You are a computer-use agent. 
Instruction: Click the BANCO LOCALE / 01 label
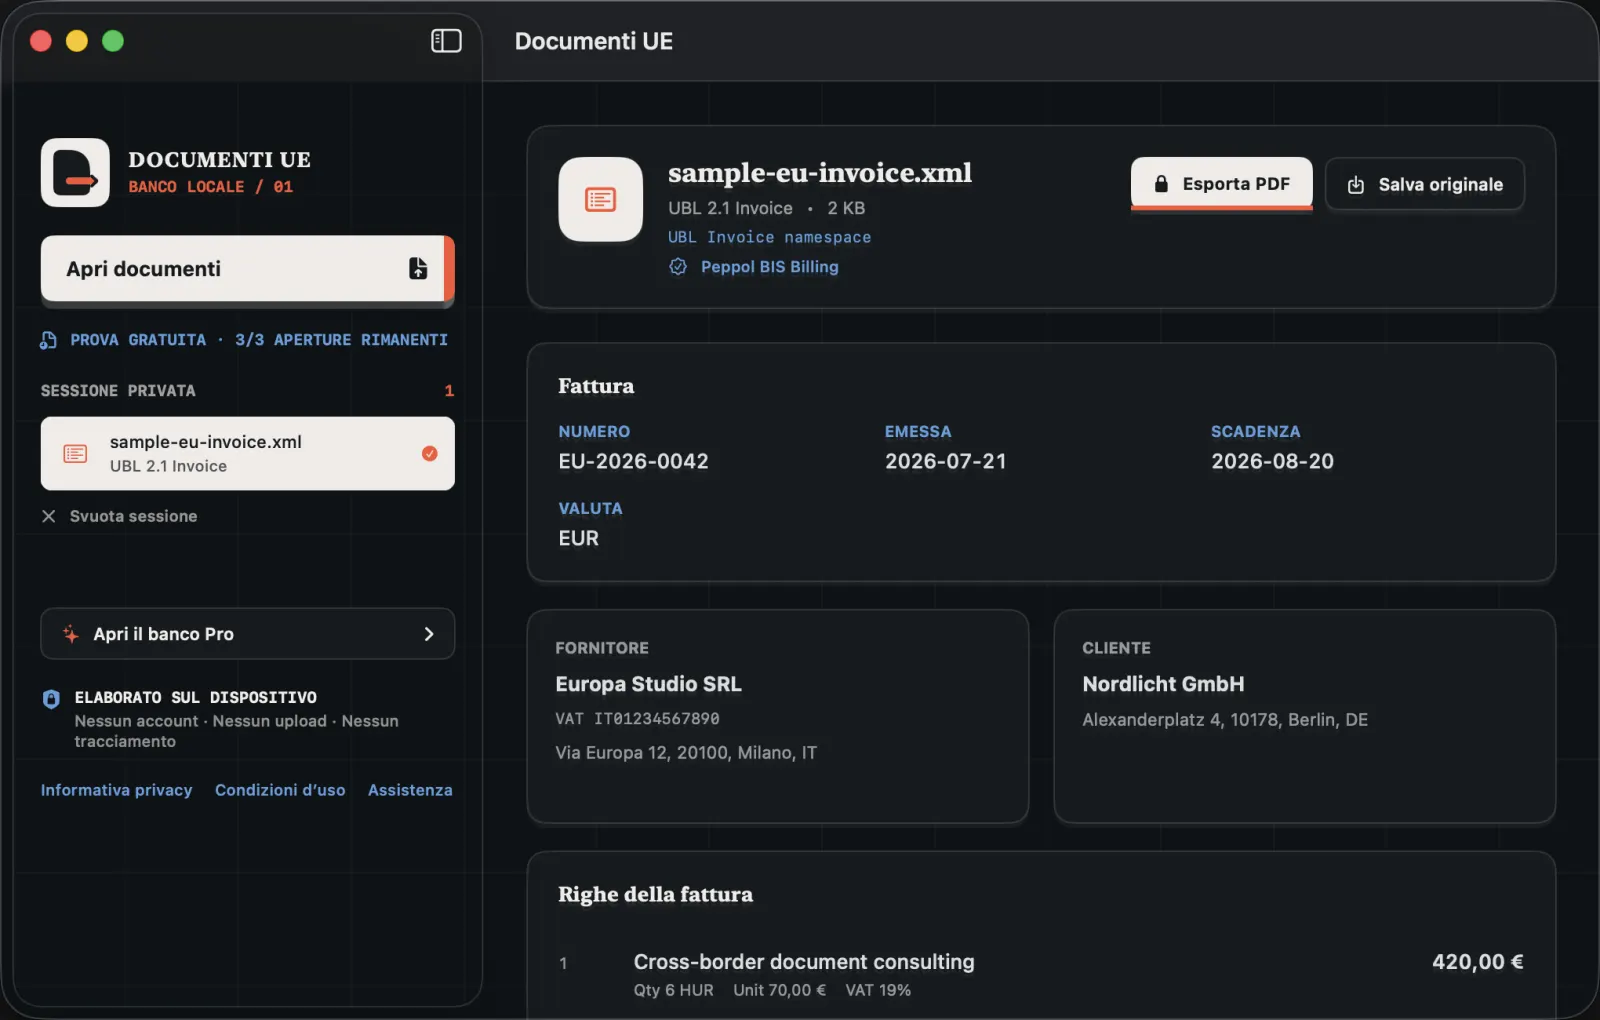(210, 187)
